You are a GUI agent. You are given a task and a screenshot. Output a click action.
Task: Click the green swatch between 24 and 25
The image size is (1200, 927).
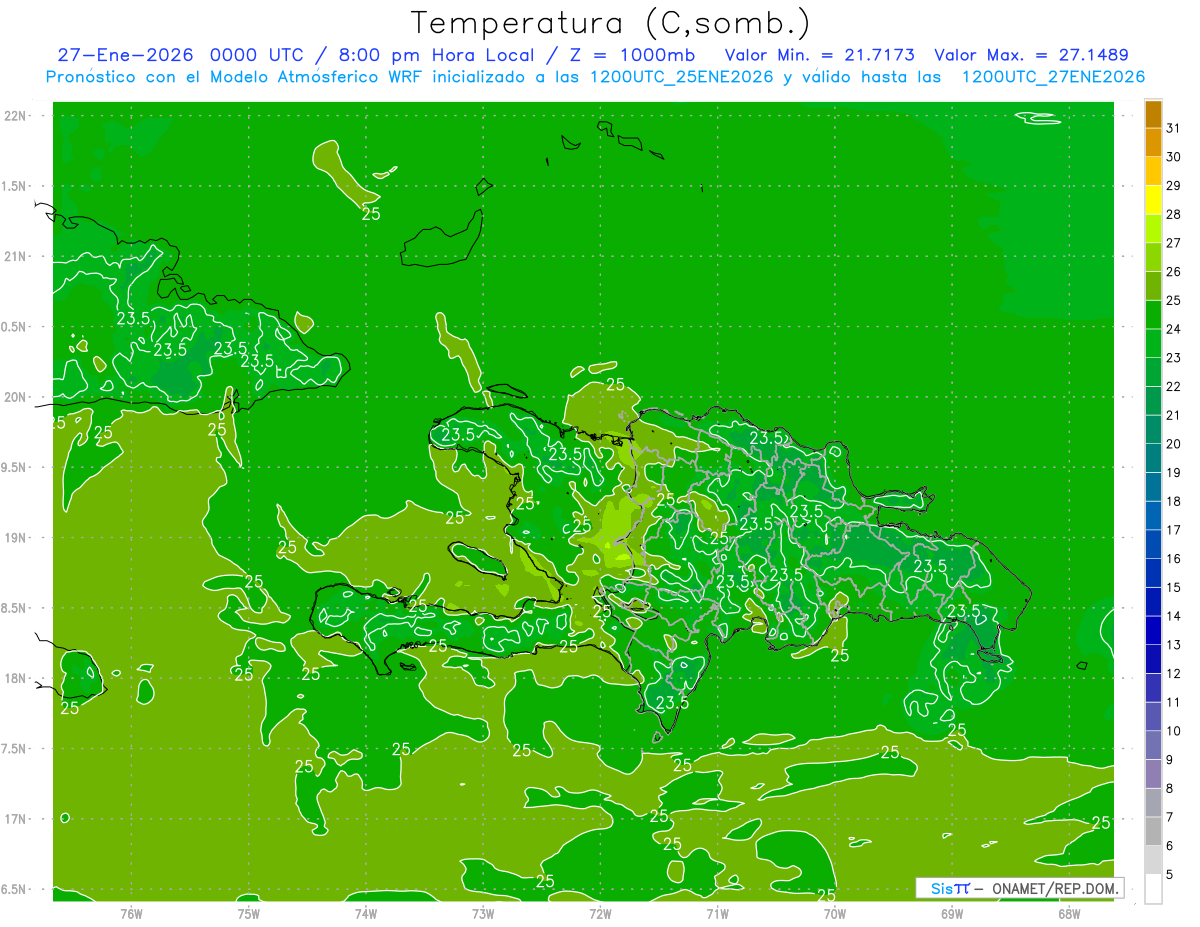pos(1153,314)
